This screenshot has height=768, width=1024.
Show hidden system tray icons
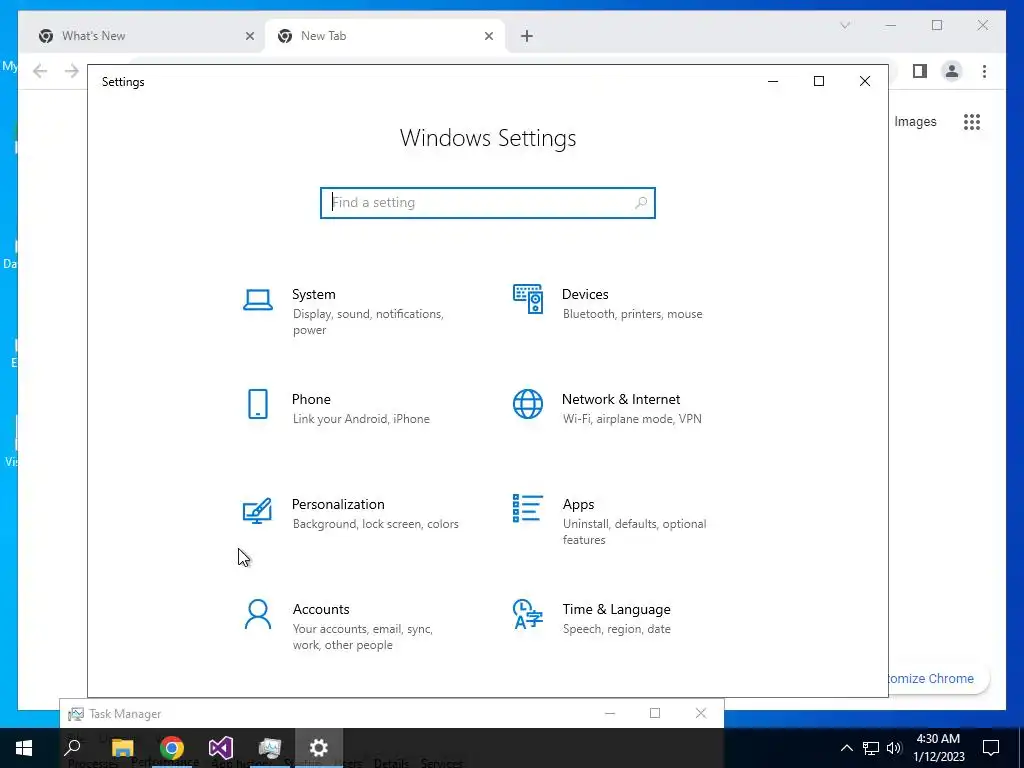846,748
